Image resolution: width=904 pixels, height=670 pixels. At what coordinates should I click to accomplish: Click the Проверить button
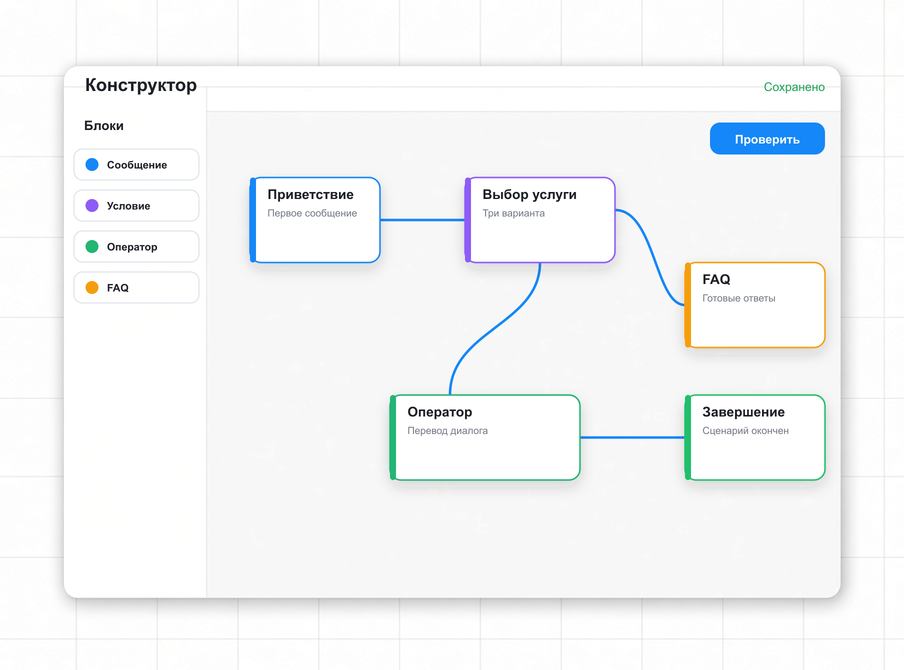(767, 138)
